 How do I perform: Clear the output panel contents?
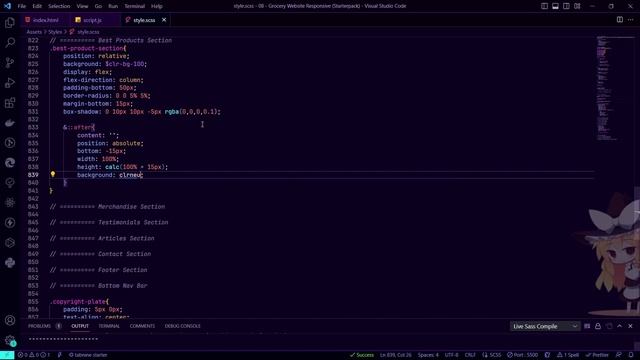[x=587, y=326]
